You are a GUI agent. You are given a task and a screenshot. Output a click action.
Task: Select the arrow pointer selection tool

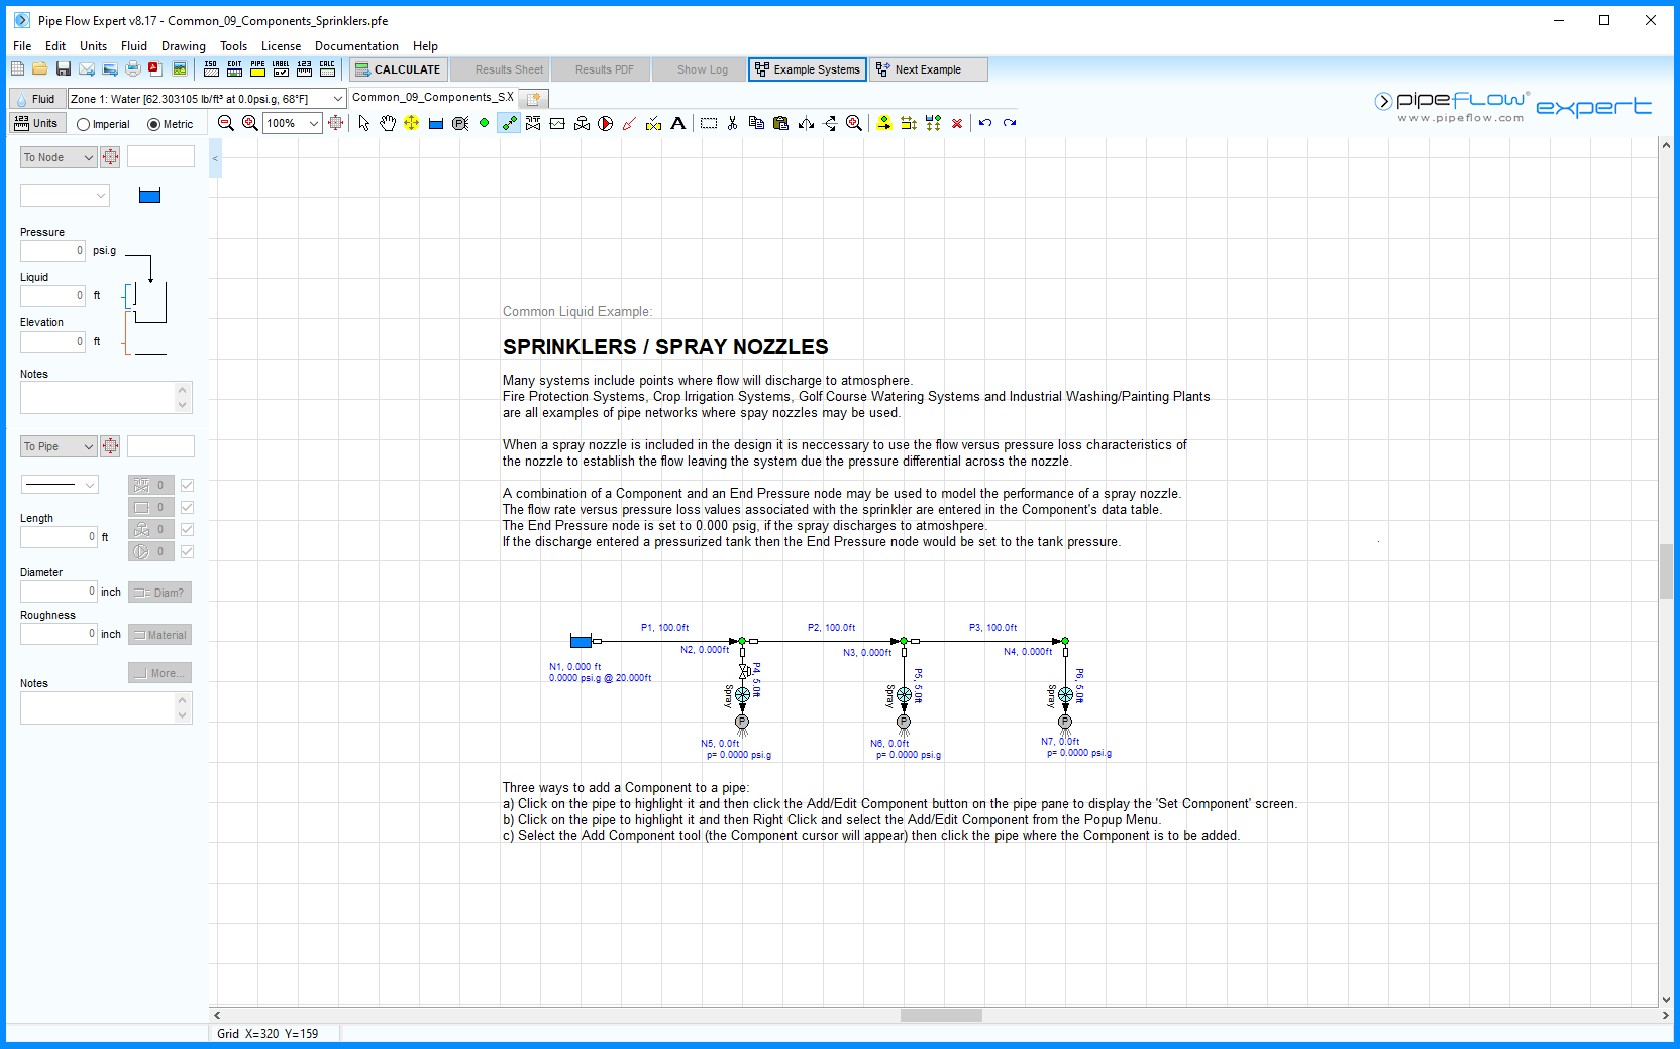[x=363, y=123]
